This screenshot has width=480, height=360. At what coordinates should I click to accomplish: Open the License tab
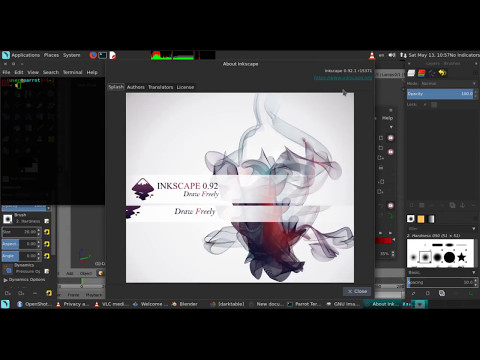pyautogui.click(x=185, y=87)
